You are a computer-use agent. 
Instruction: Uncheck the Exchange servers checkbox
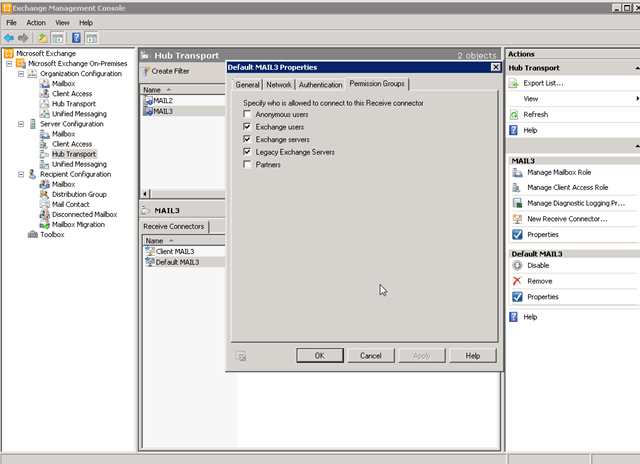coord(247,139)
